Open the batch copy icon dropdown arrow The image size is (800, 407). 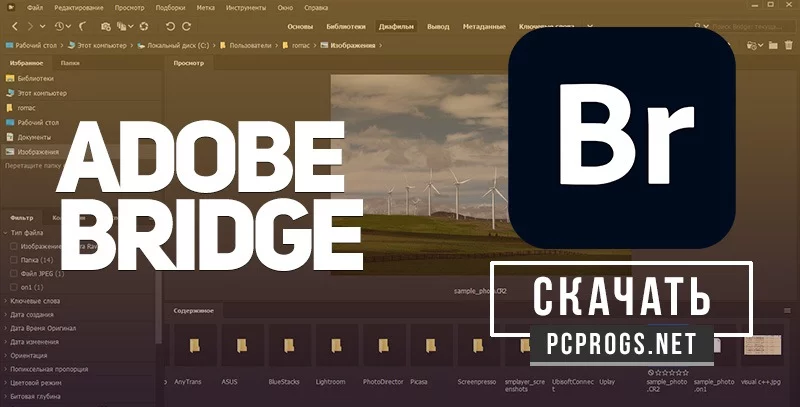131,27
